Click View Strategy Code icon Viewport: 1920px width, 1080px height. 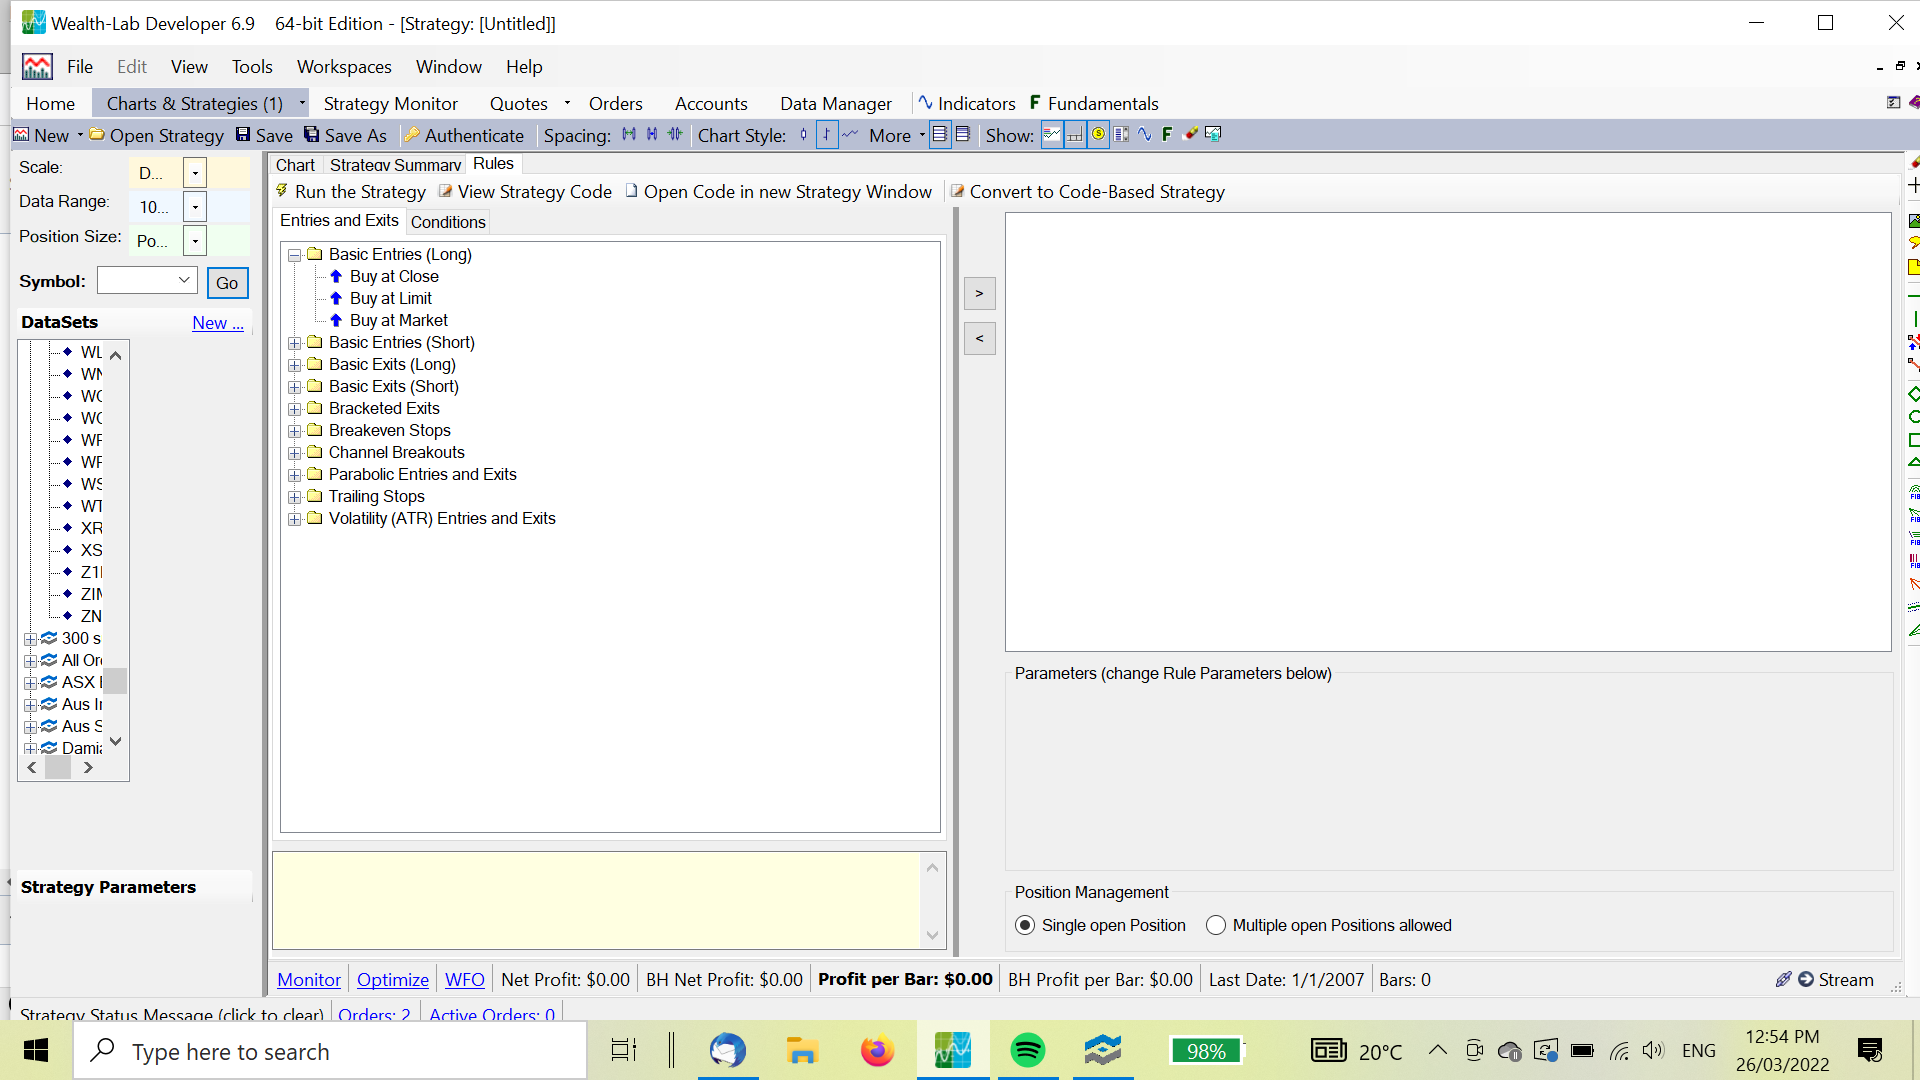(445, 191)
